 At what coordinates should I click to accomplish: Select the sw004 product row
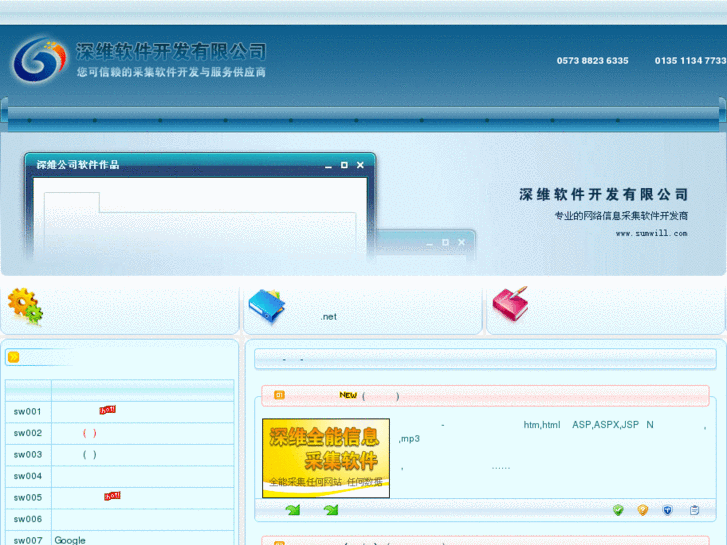pyautogui.click(x=120, y=476)
